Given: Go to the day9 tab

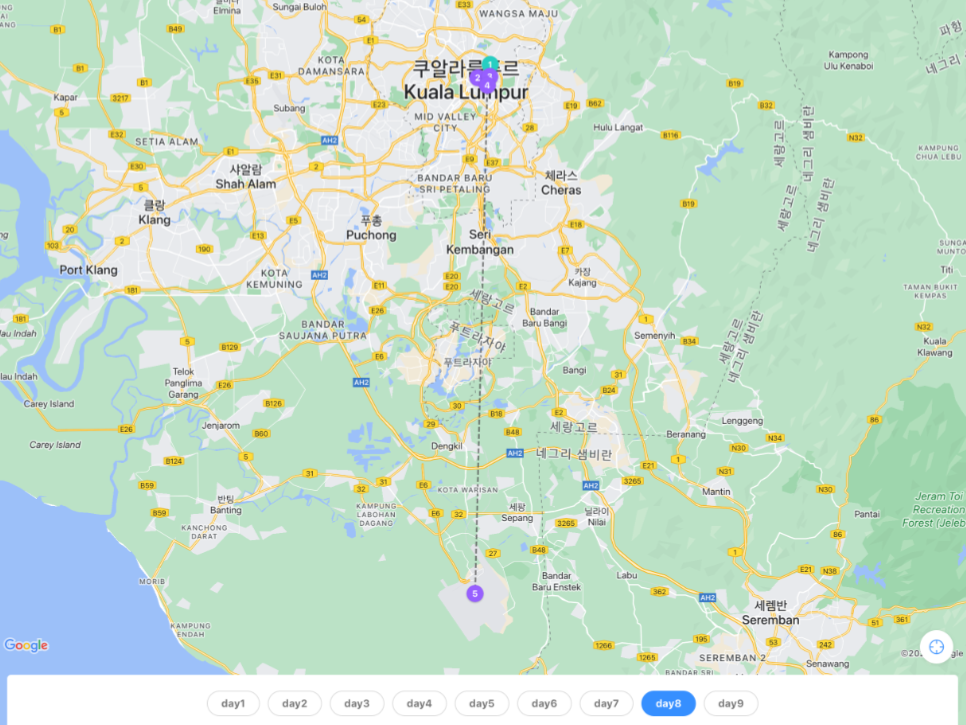Looking at the screenshot, I should (x=731, y=703).
